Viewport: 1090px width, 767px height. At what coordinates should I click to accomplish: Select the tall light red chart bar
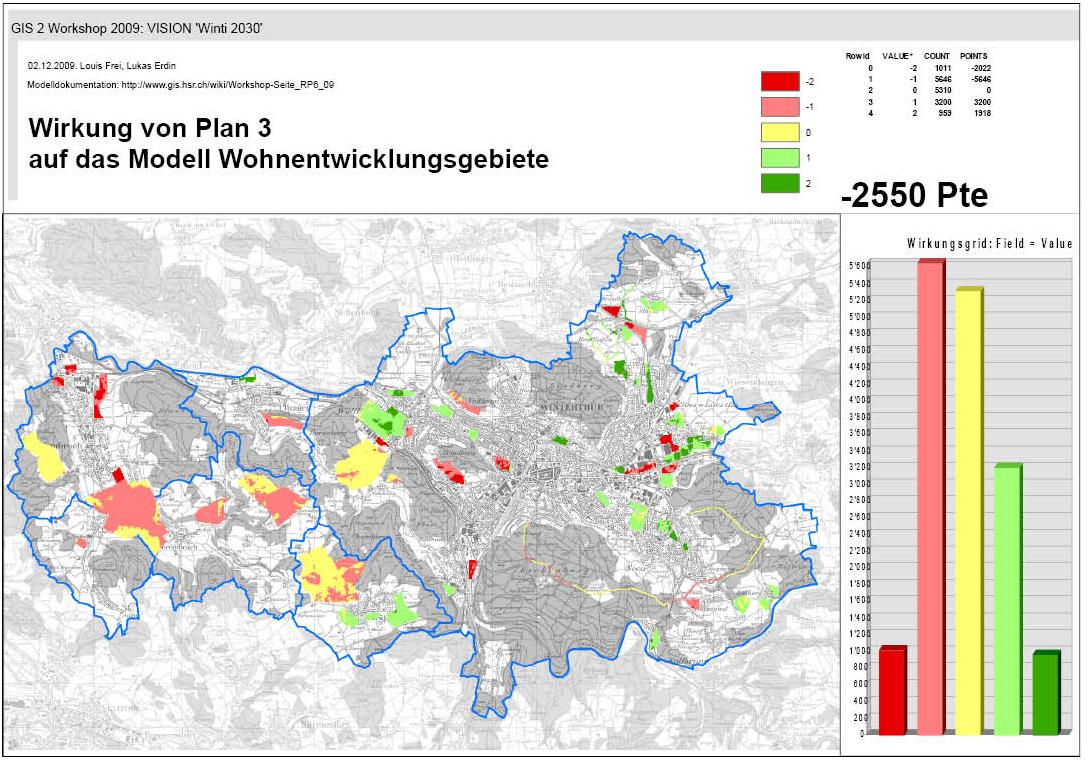pos(930,498)
